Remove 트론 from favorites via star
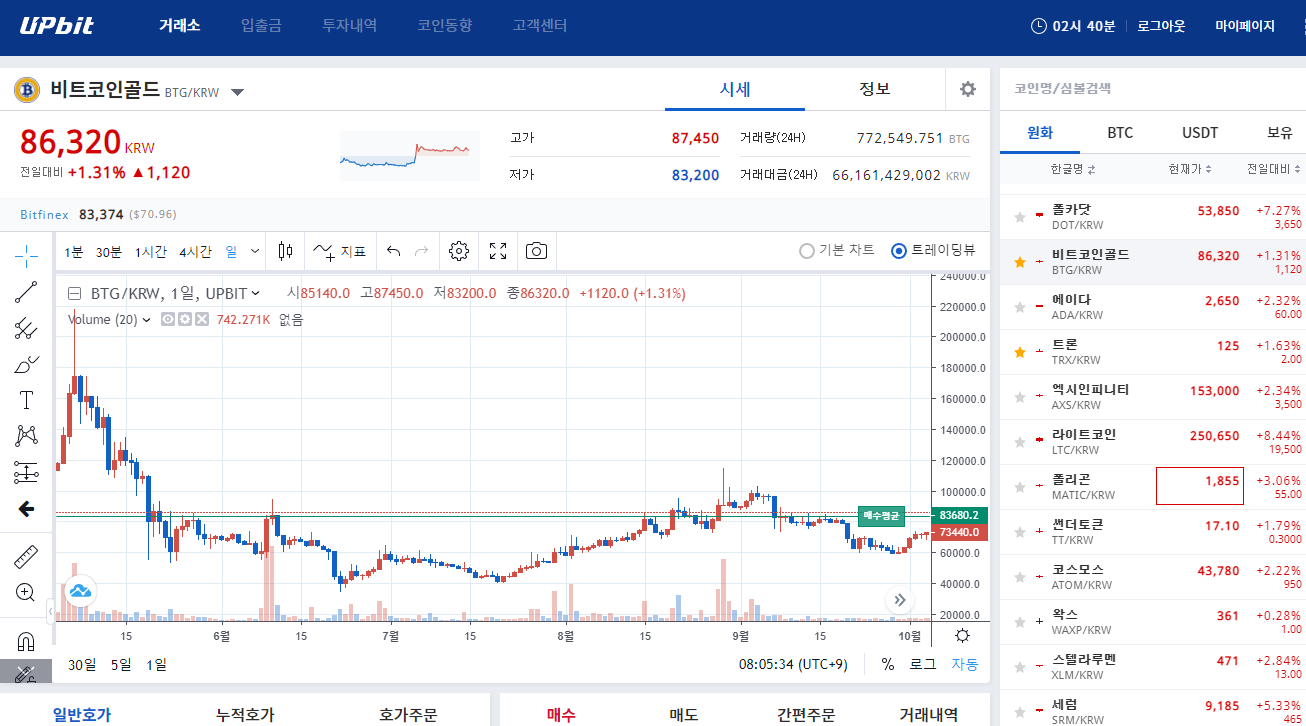1306x726 pixels. 1020,352
